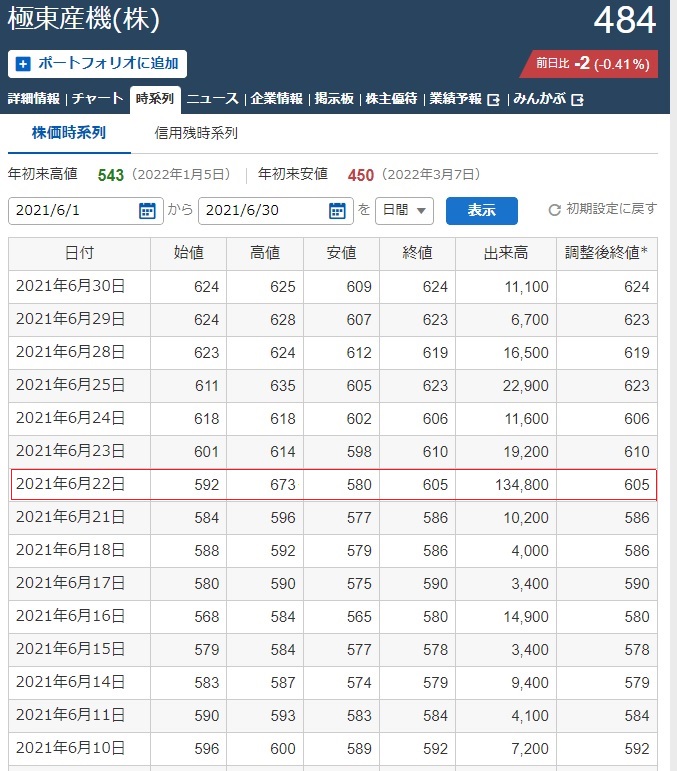The image size is (677, 771).
Task: Click the plus icon on the portfolio add button
Action: (x=23, y=64)
